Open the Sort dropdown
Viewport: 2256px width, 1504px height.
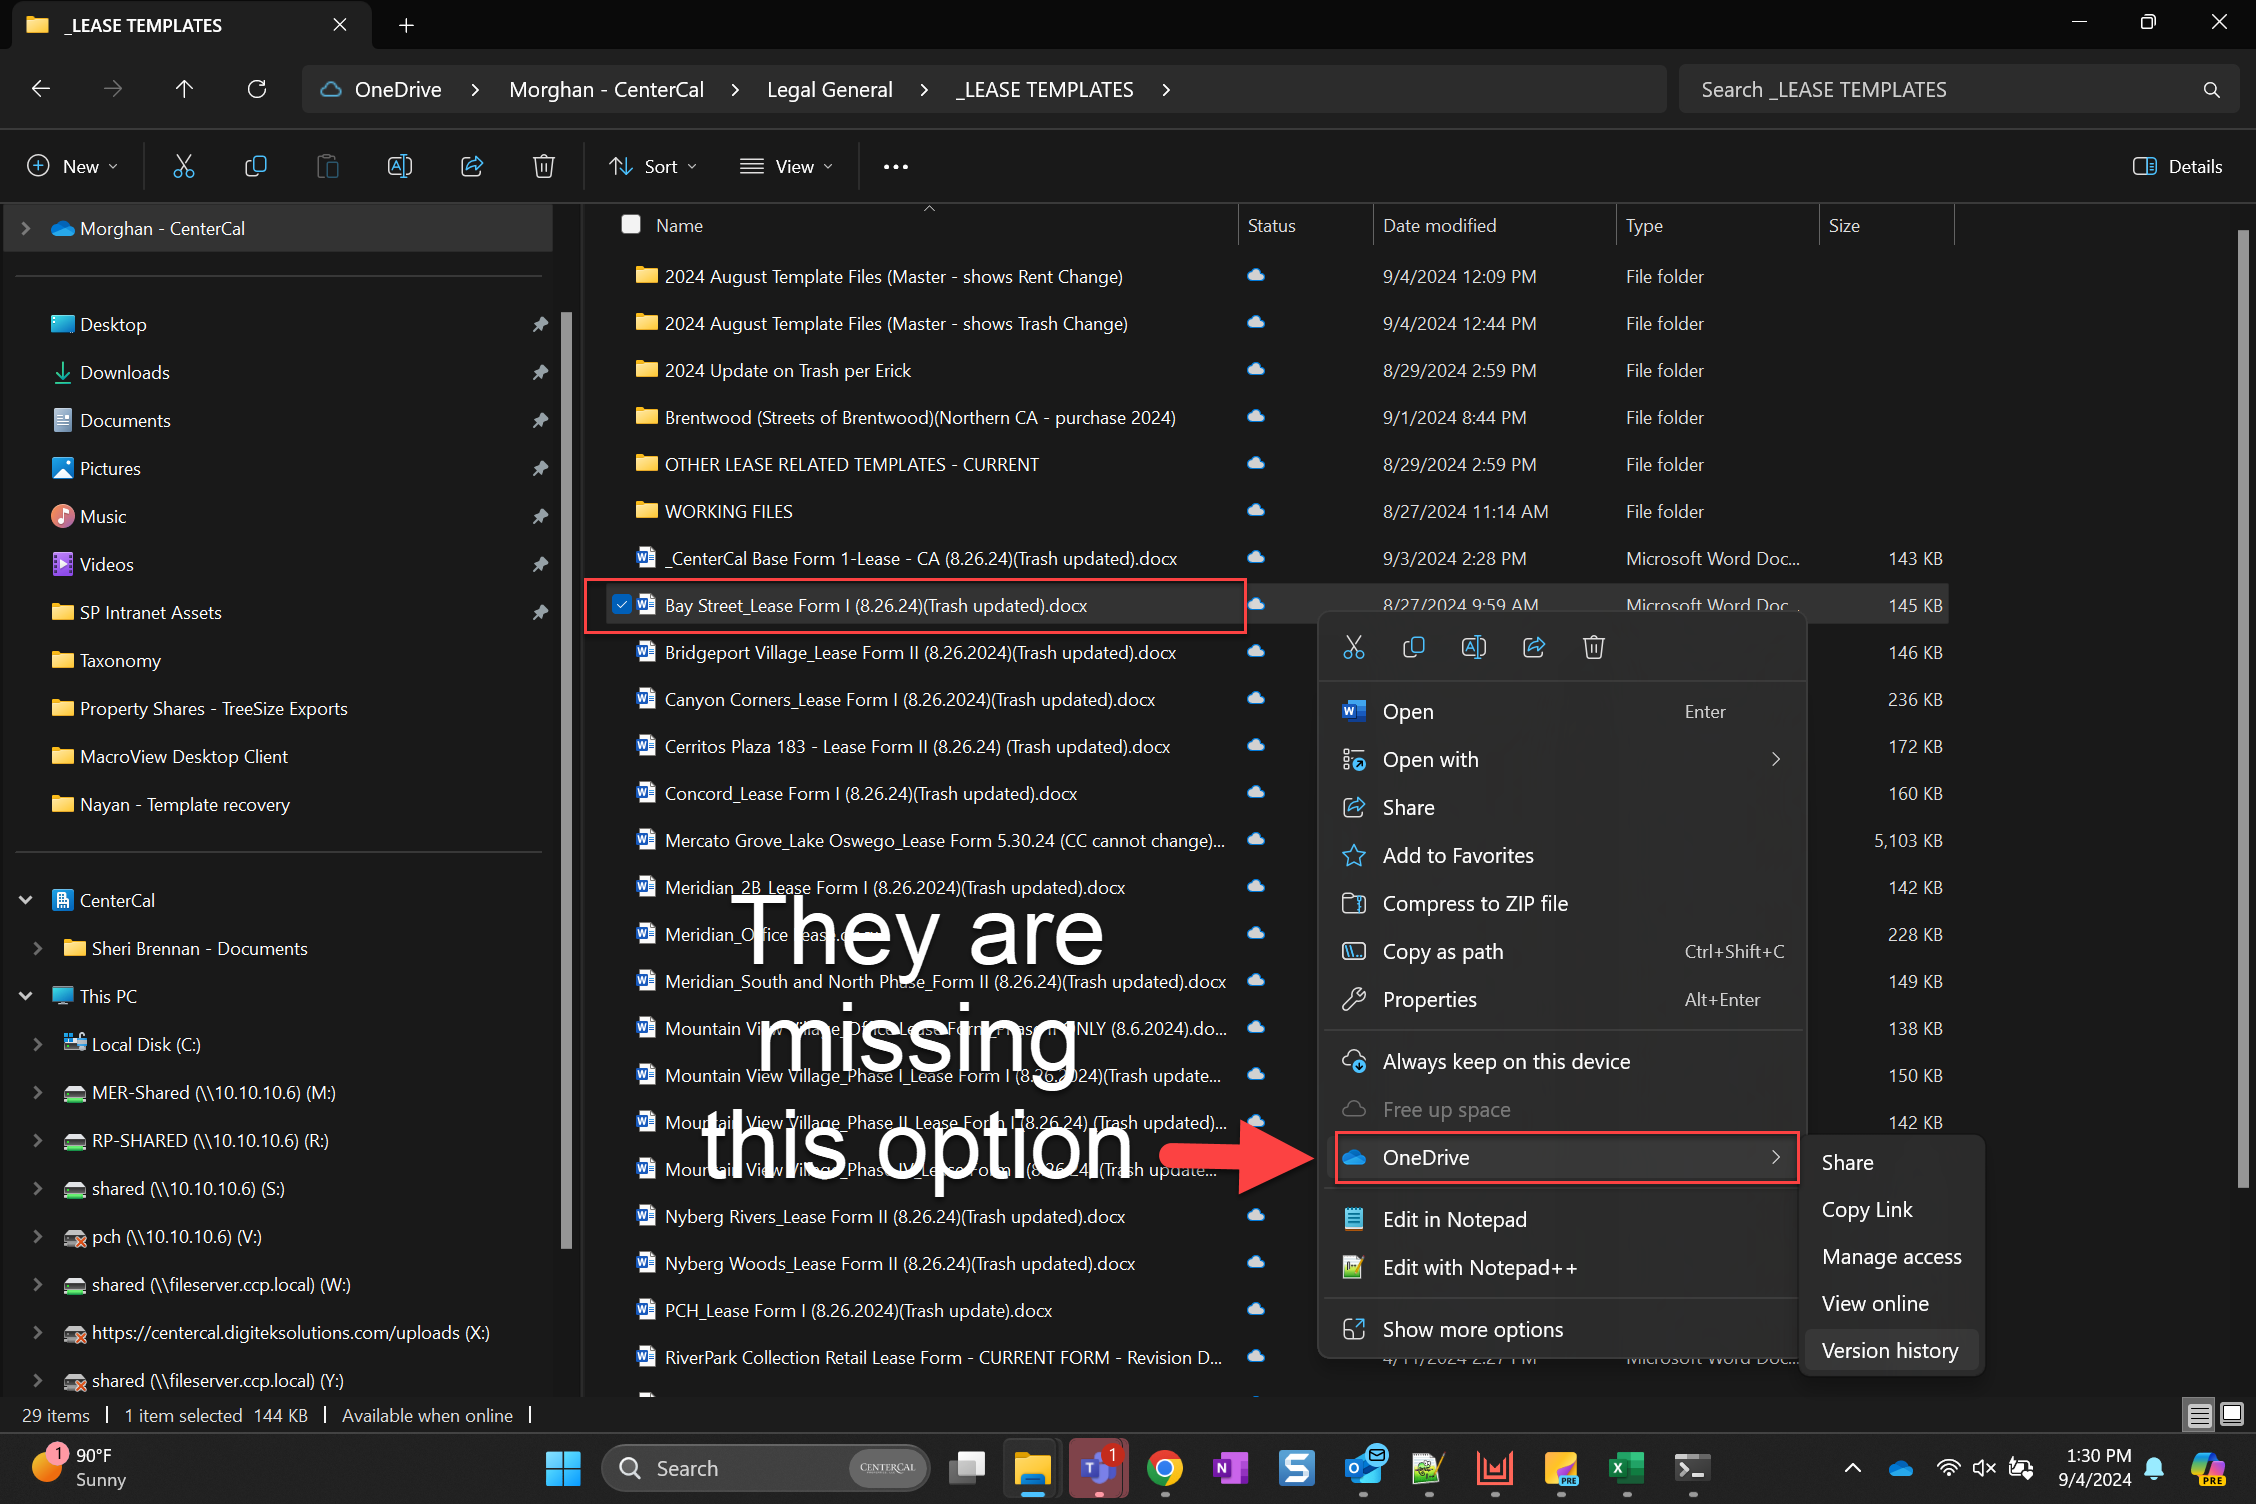coord(651,166)
